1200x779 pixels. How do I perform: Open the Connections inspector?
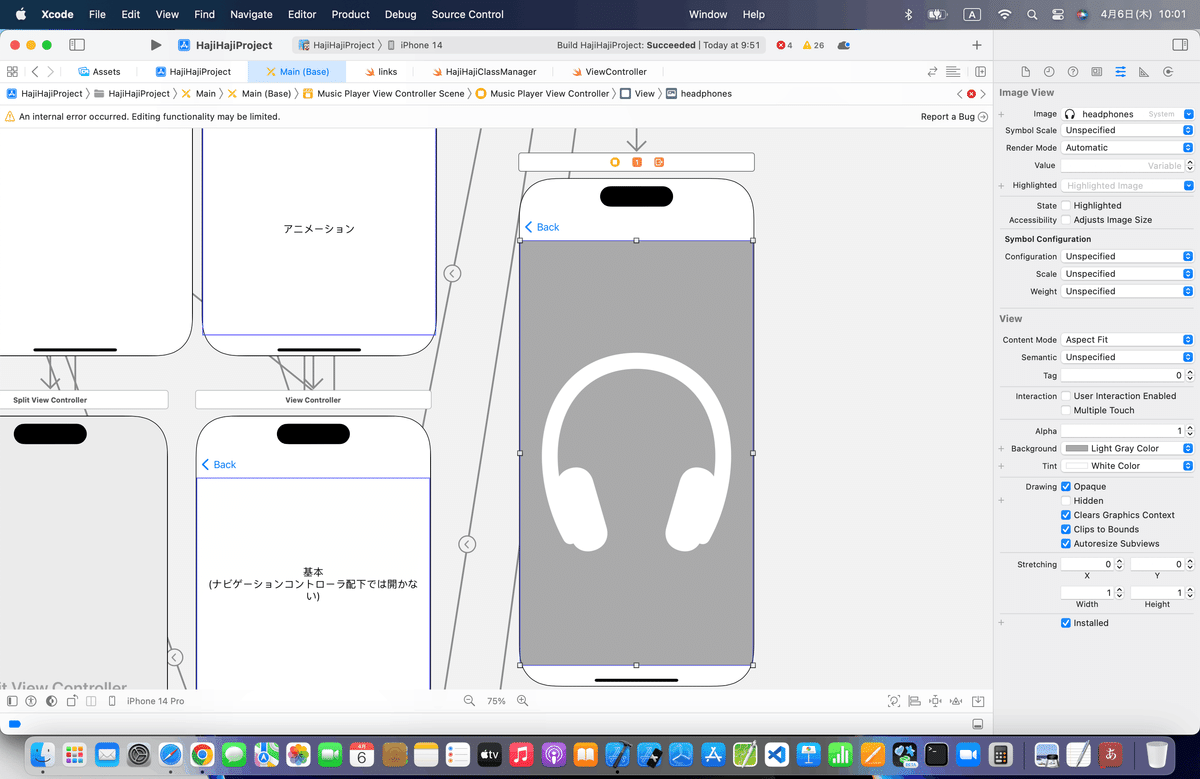click(x=1167, y=72)
